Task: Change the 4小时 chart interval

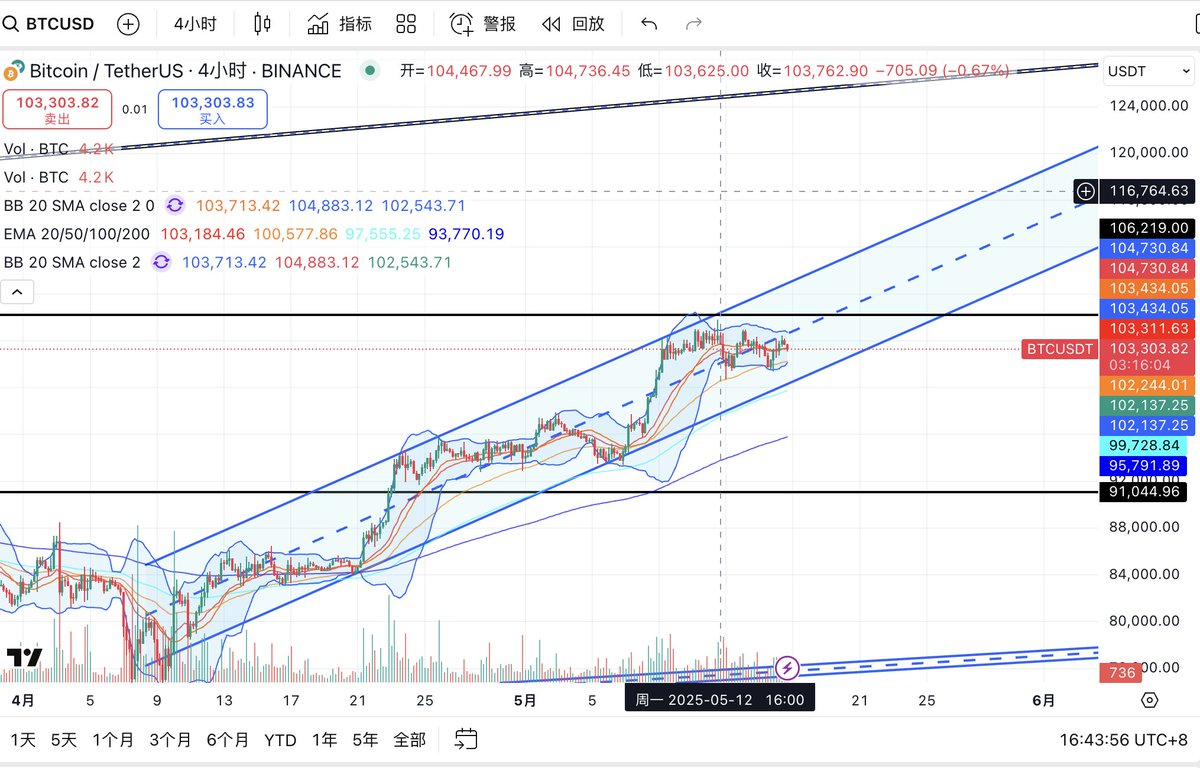Action: click(x=194, y=23)
